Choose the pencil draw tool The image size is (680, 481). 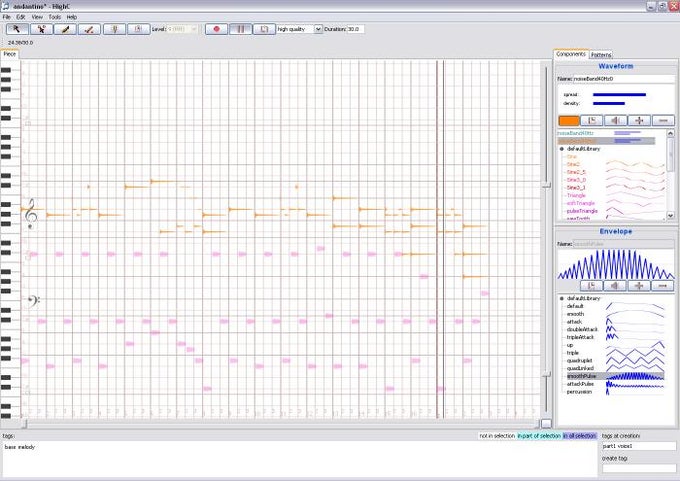tap(65, 29)
